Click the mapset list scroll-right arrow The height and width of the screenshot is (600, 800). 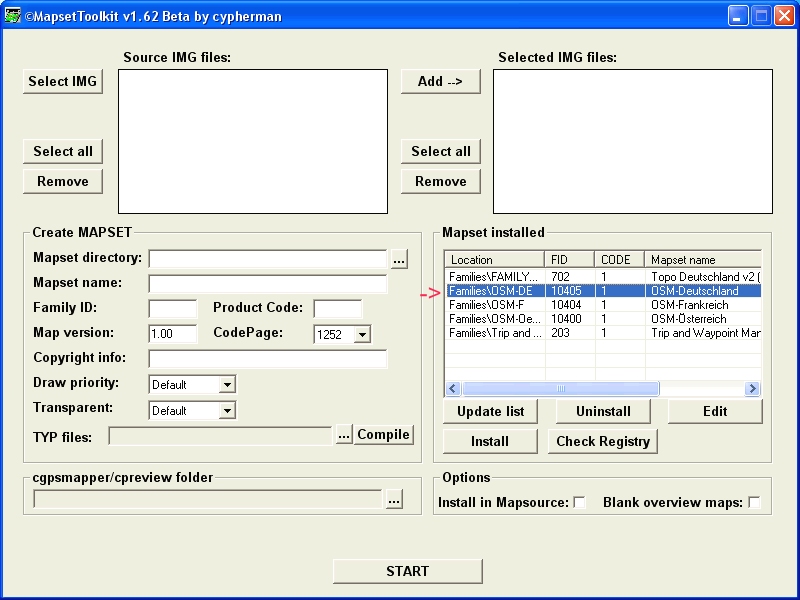[752, 389]
